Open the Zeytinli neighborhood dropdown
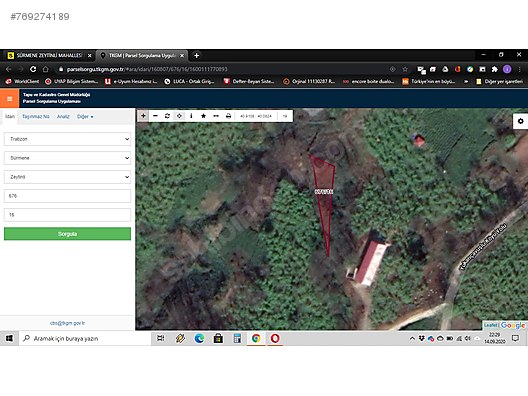The height and width of the screenshot is (396, 528). [67, 177]
